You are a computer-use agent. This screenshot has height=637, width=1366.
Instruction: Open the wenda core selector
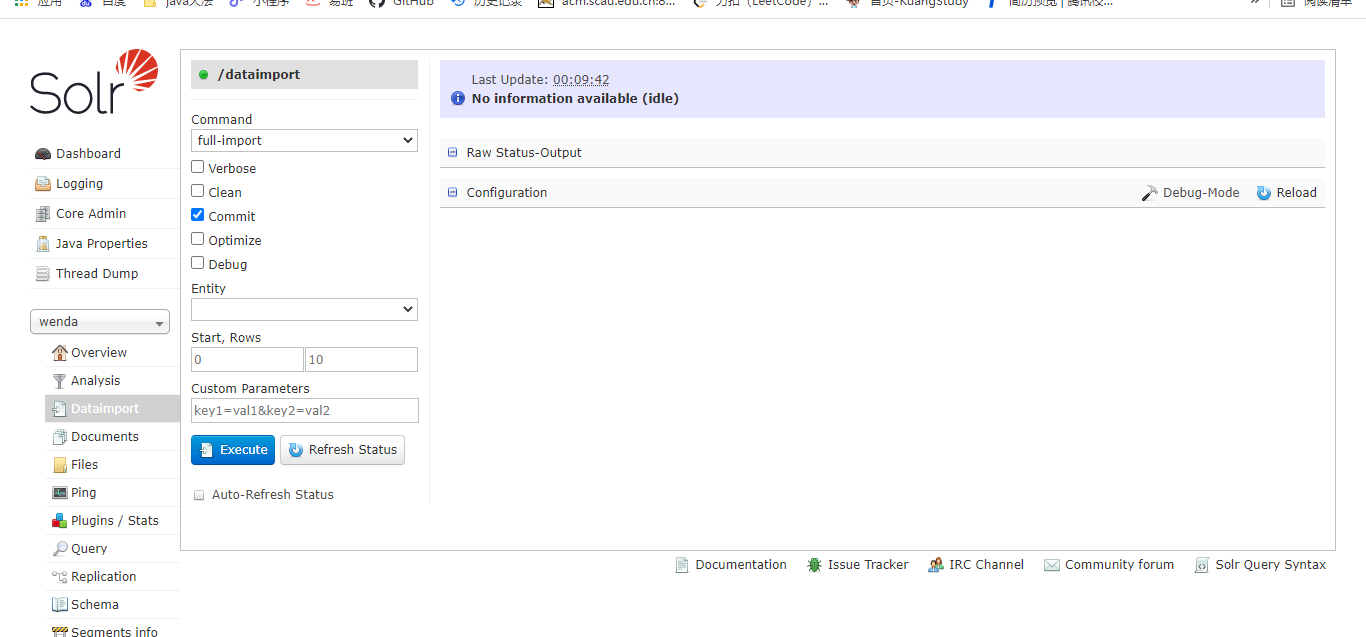(100, 322)
